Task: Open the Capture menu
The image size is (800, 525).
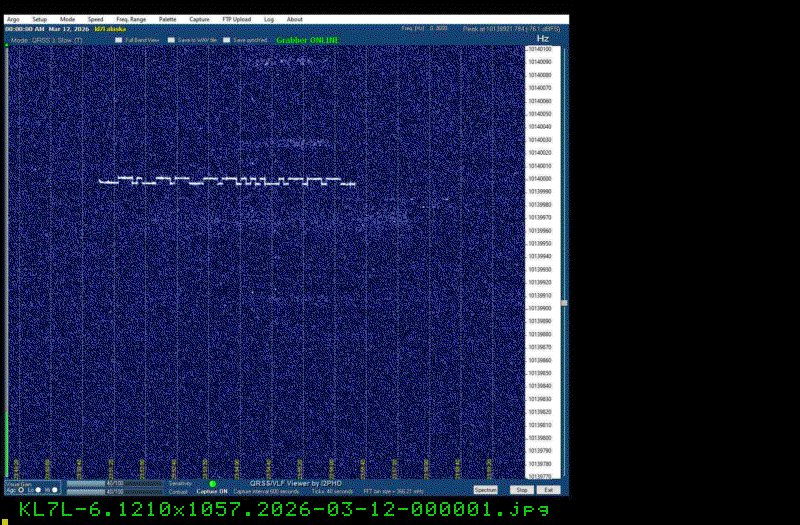Action: coord(200,19)
